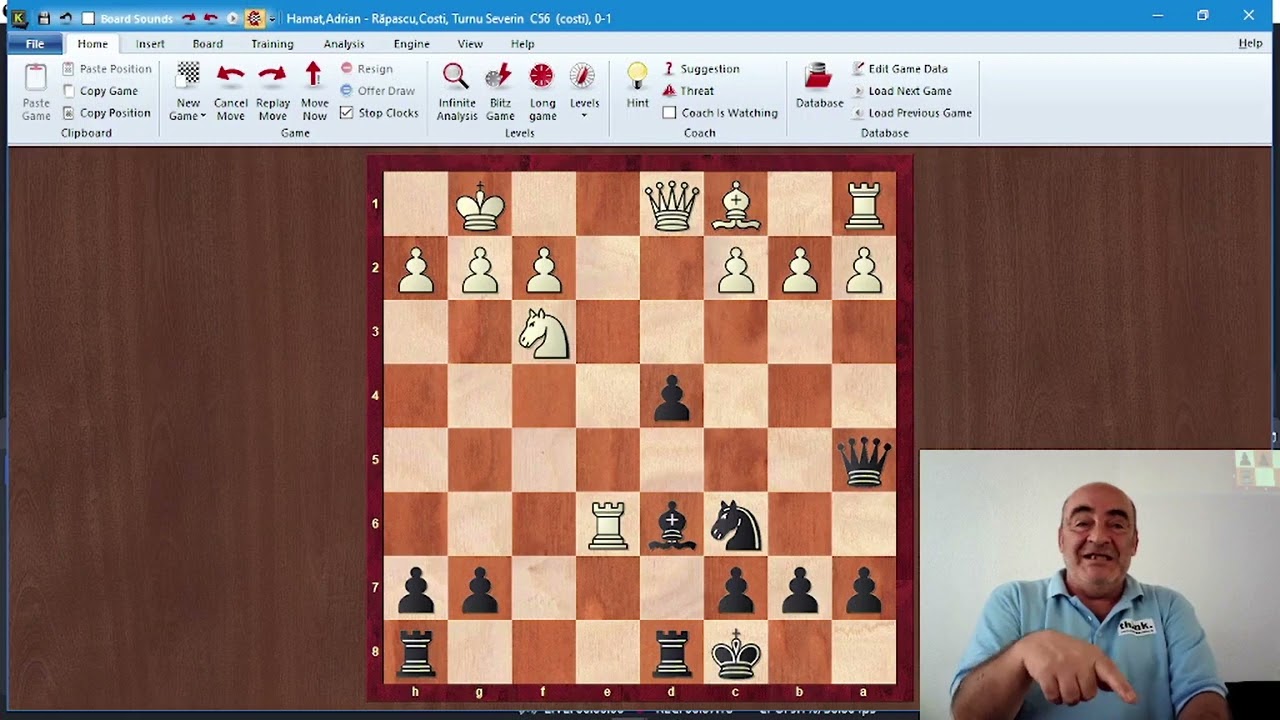
Task: Click the black rook on h8
Action: coord(416,653)
